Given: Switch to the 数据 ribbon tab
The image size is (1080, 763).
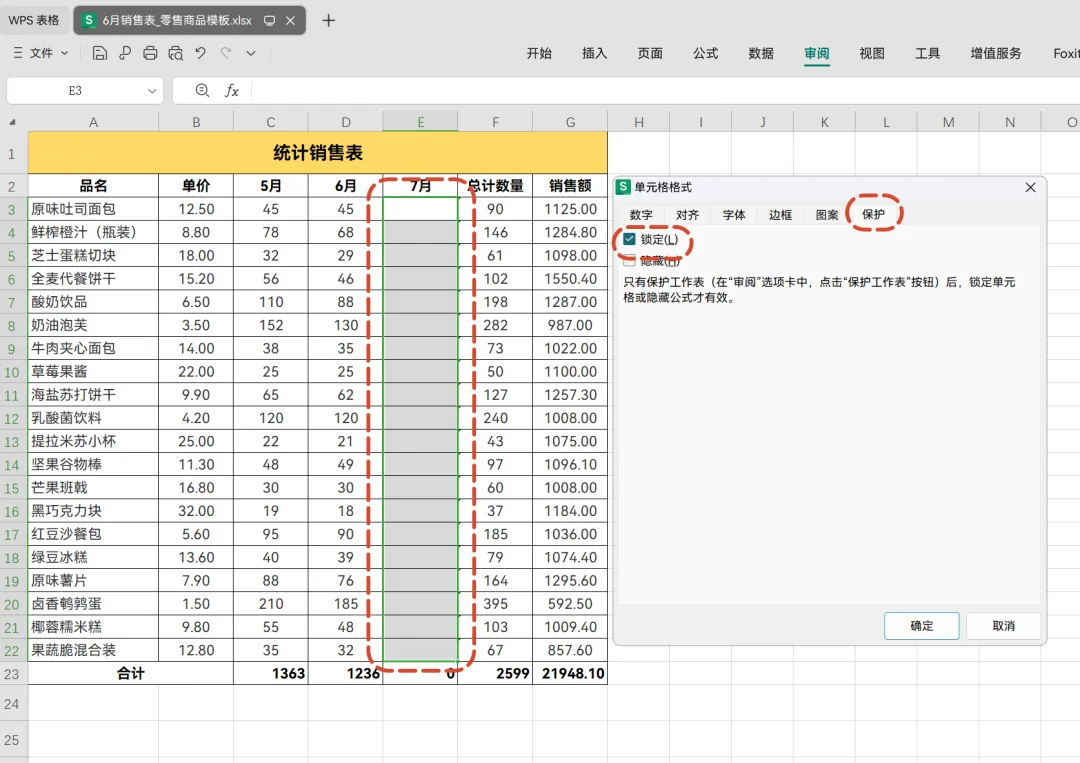Looking at the screenshot, I should 761,53.
